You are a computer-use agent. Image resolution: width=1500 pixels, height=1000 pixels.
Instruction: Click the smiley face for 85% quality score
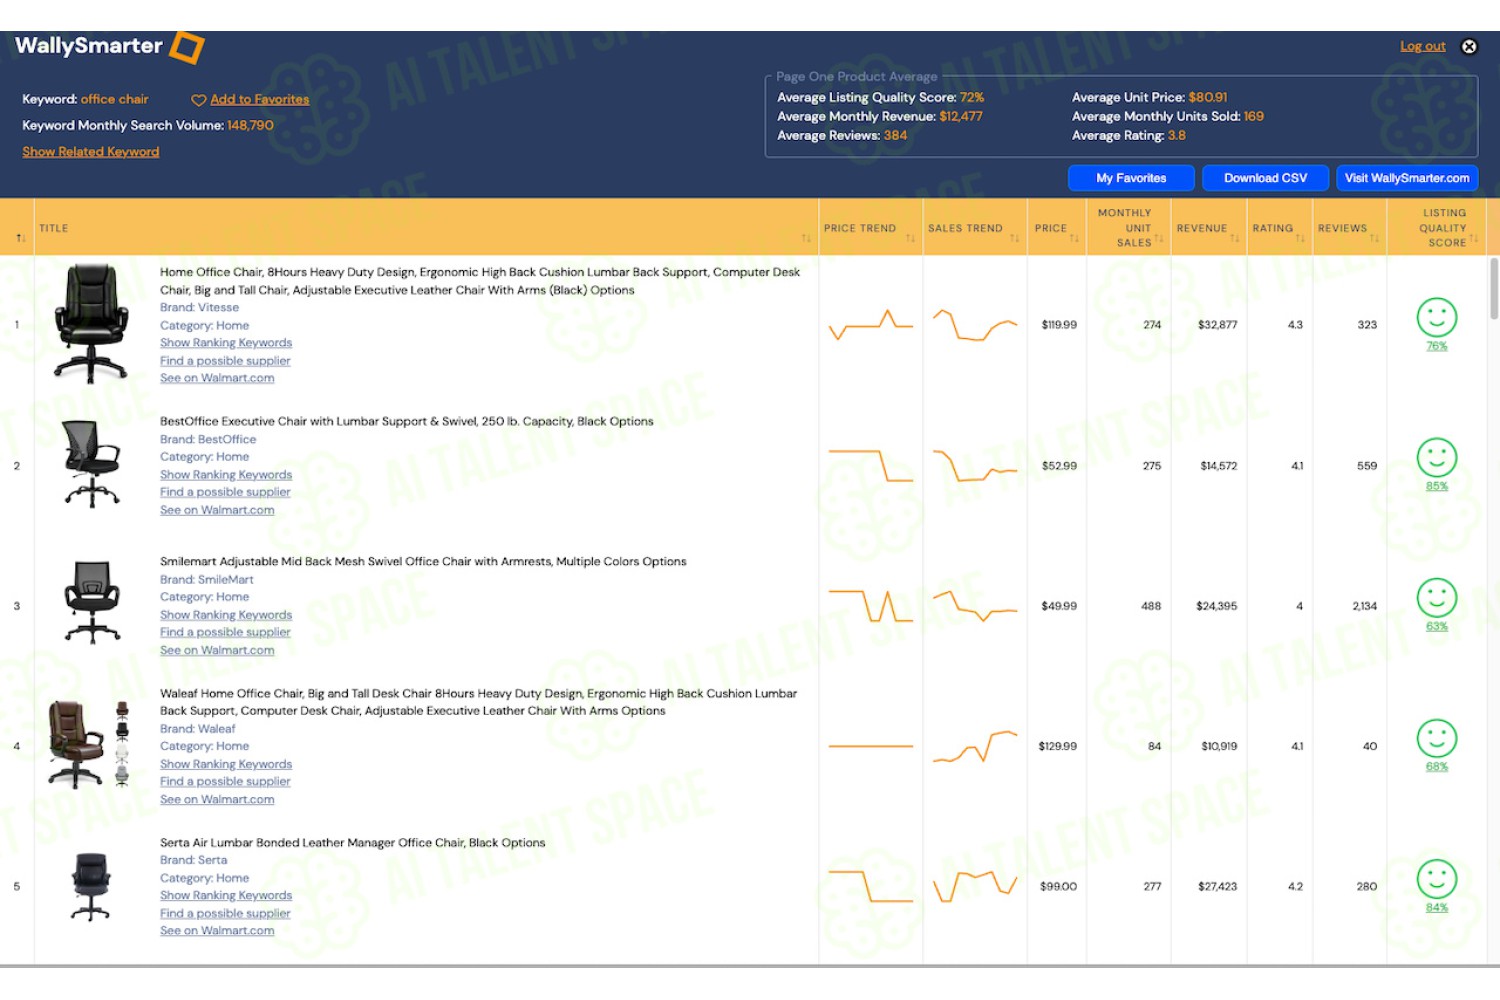click(x=1437, y=457)
